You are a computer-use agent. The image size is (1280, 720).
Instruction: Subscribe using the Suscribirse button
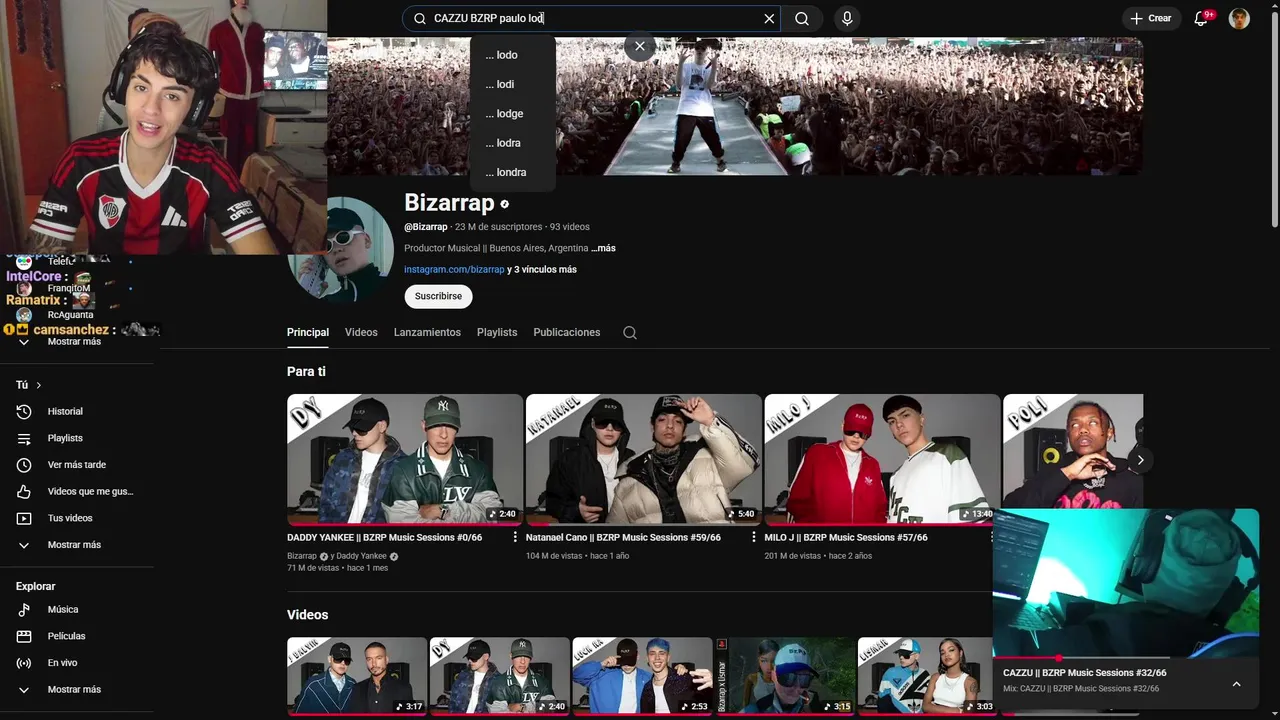coord(438,296)
